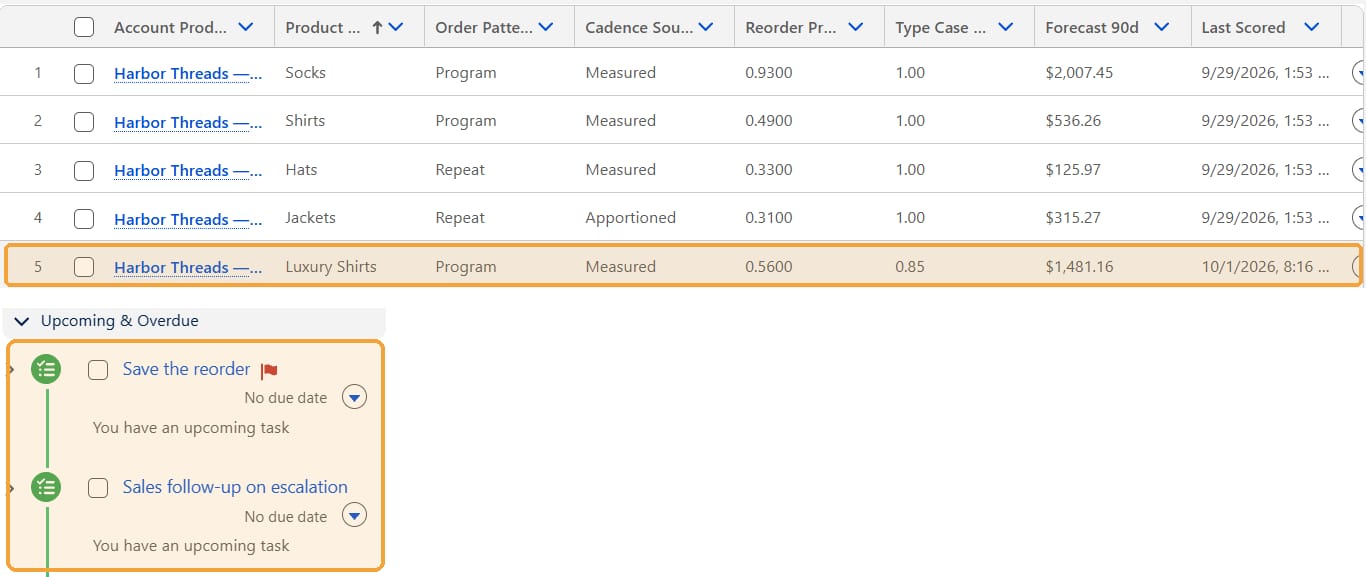Click the Apportioned cadence source cell
Viewport: 1366px width, 577px height.
click(x=630, y=218)
